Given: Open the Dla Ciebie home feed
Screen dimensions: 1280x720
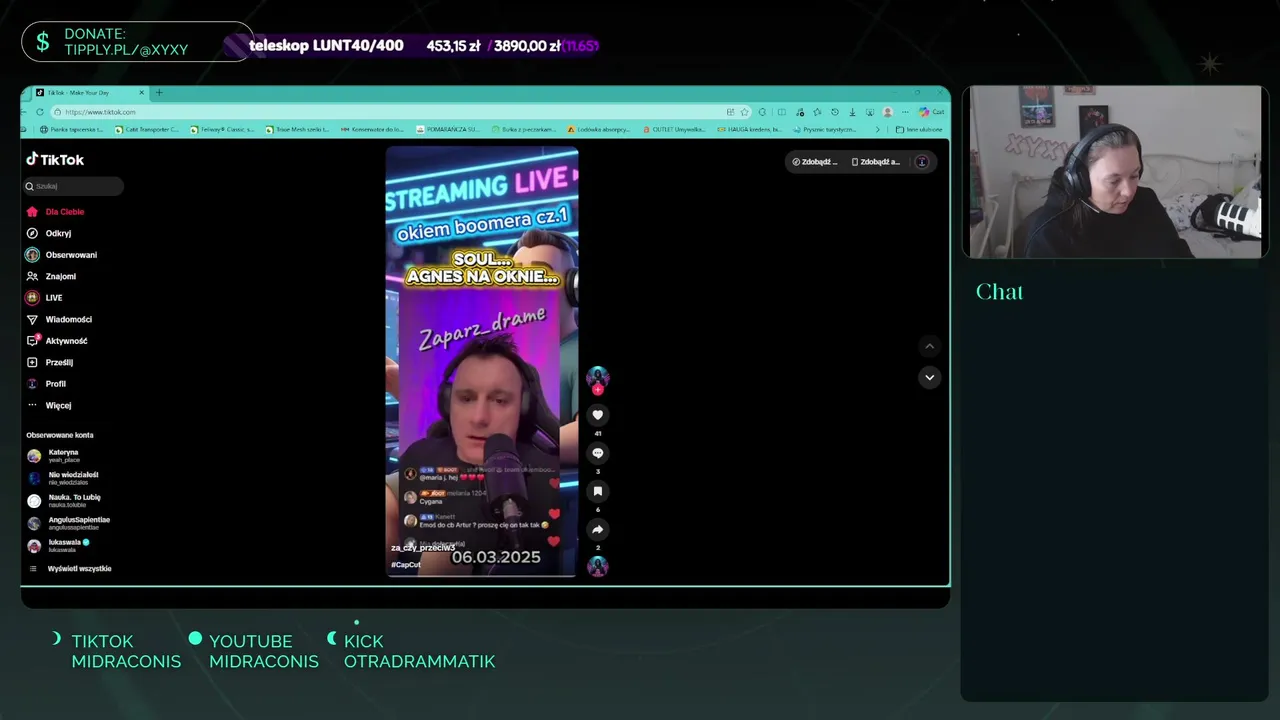Looking at the screenshot, I should click(x=56, y=212).
